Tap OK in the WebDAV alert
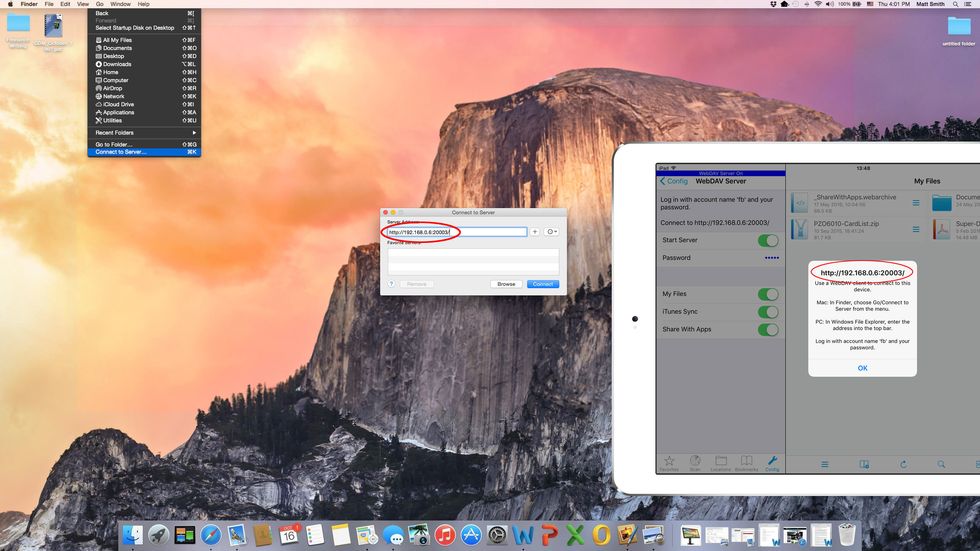 click(862, 368)
